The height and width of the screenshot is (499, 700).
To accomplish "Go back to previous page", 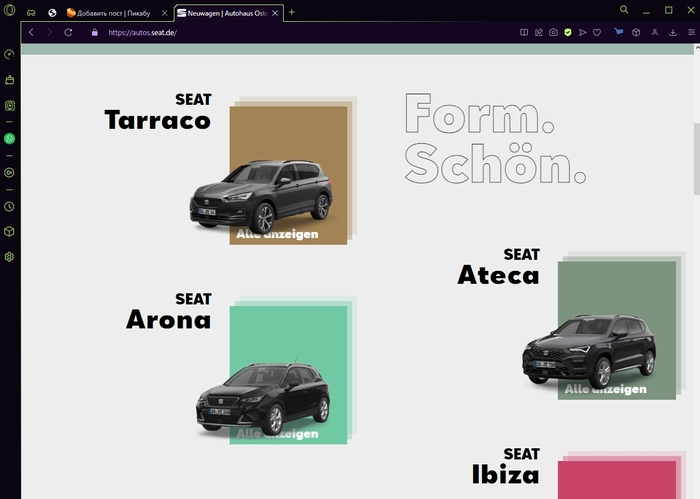I will 31,32.
